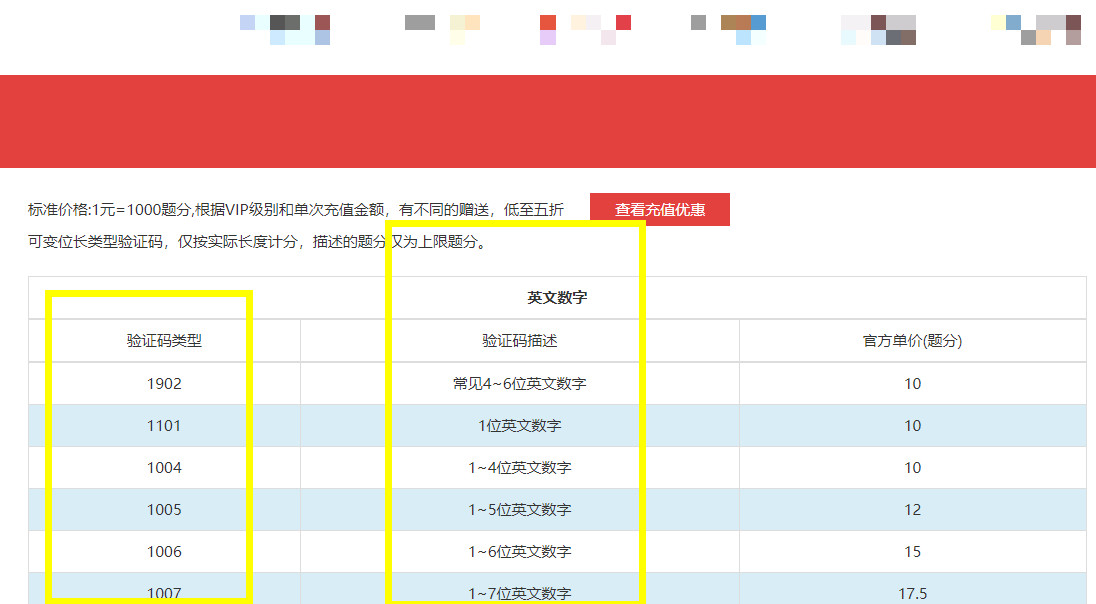
Task: Click the 1~4位英文数字 description
Action: (x=519, y=467)
